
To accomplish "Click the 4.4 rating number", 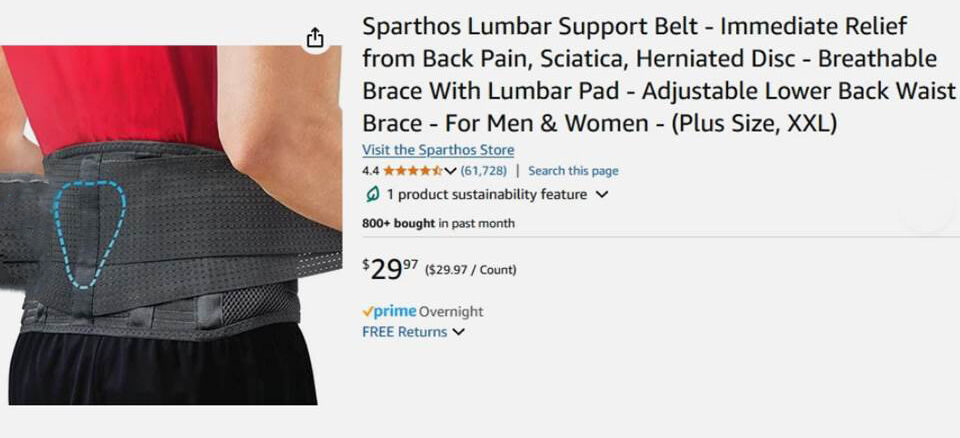I will (x=371, y=171).
